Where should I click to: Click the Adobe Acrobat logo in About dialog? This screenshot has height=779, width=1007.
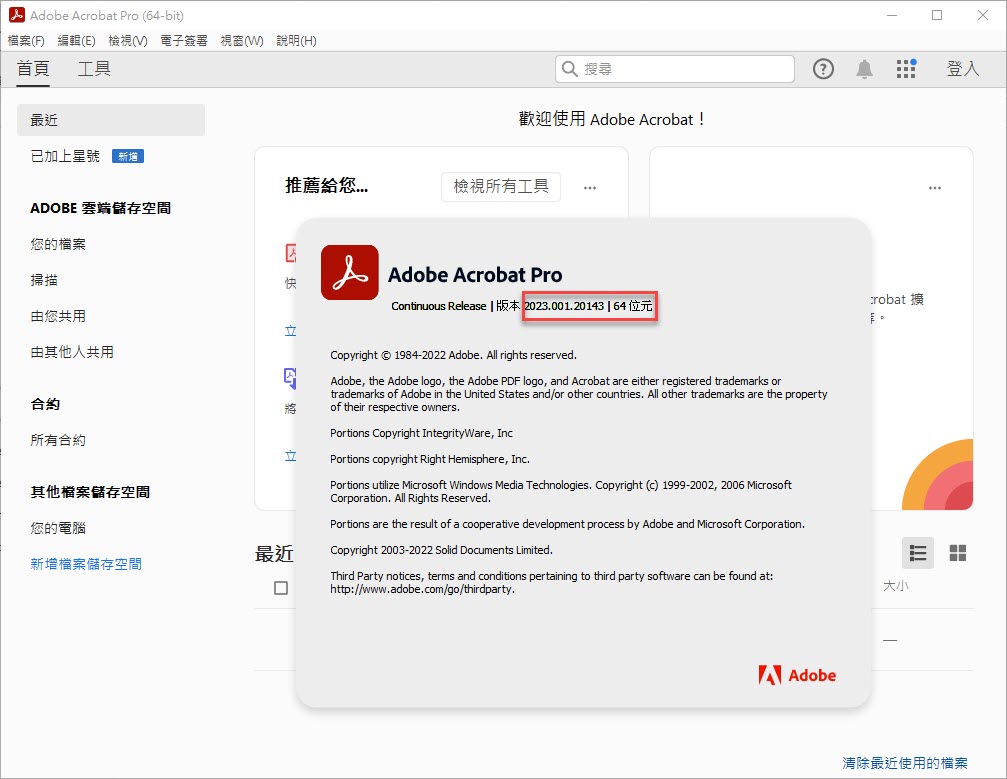(349, 273)
